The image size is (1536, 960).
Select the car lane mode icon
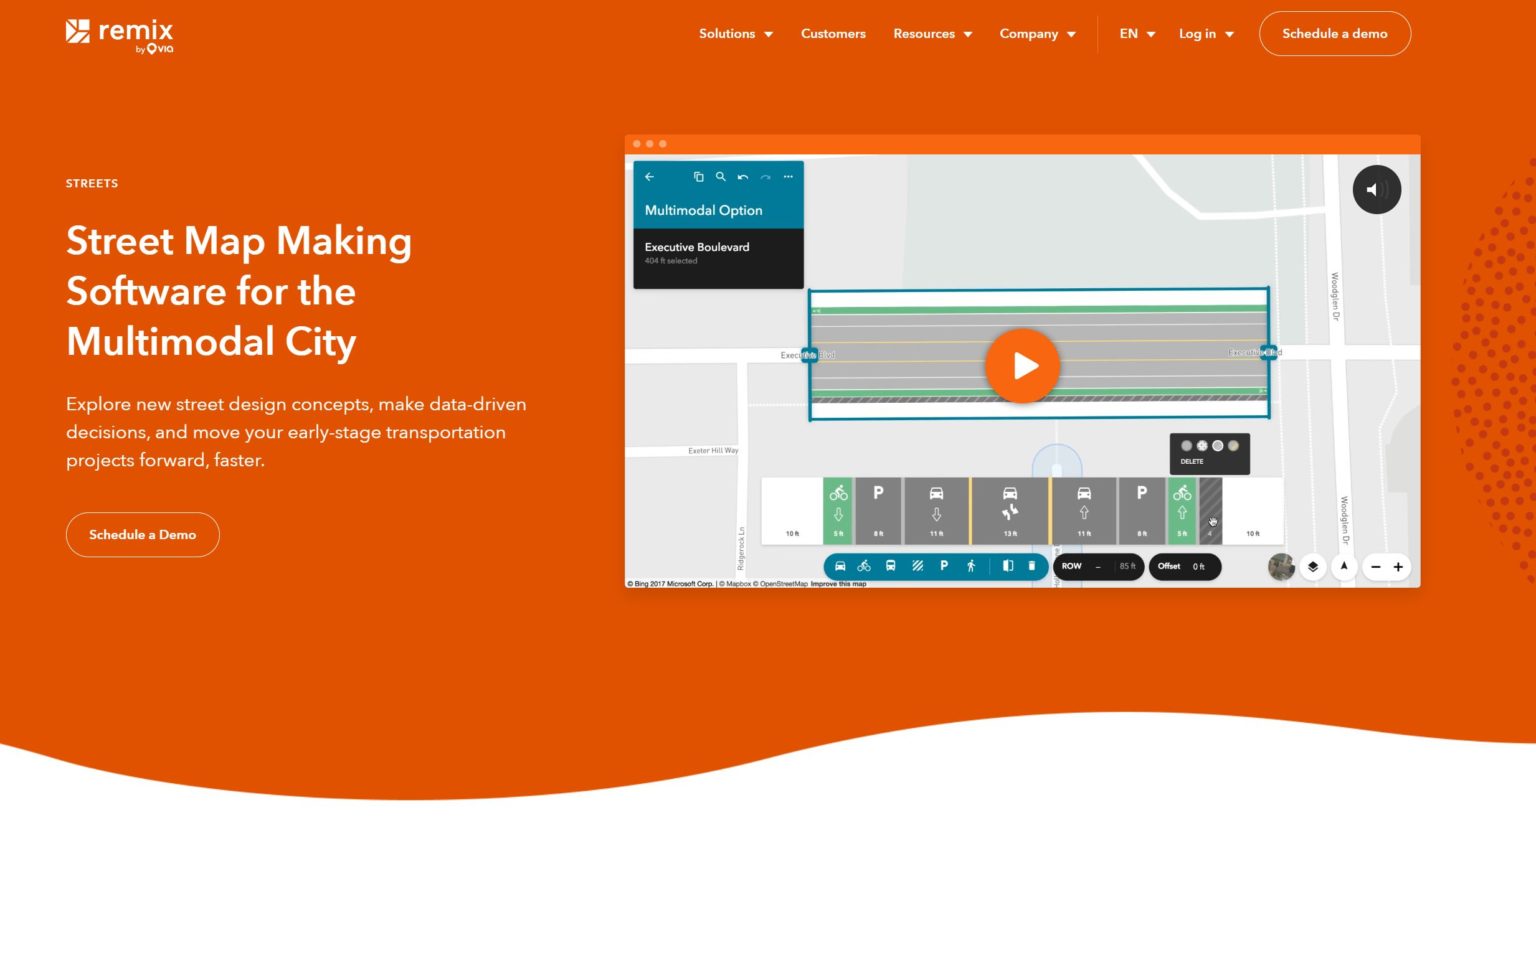[840, 566]
